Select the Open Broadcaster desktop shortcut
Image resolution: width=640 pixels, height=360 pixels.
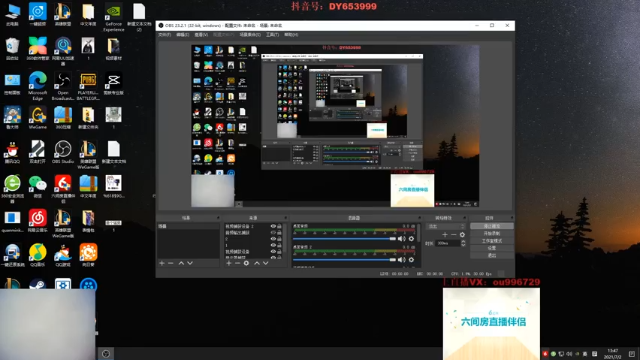coord(63,86)
